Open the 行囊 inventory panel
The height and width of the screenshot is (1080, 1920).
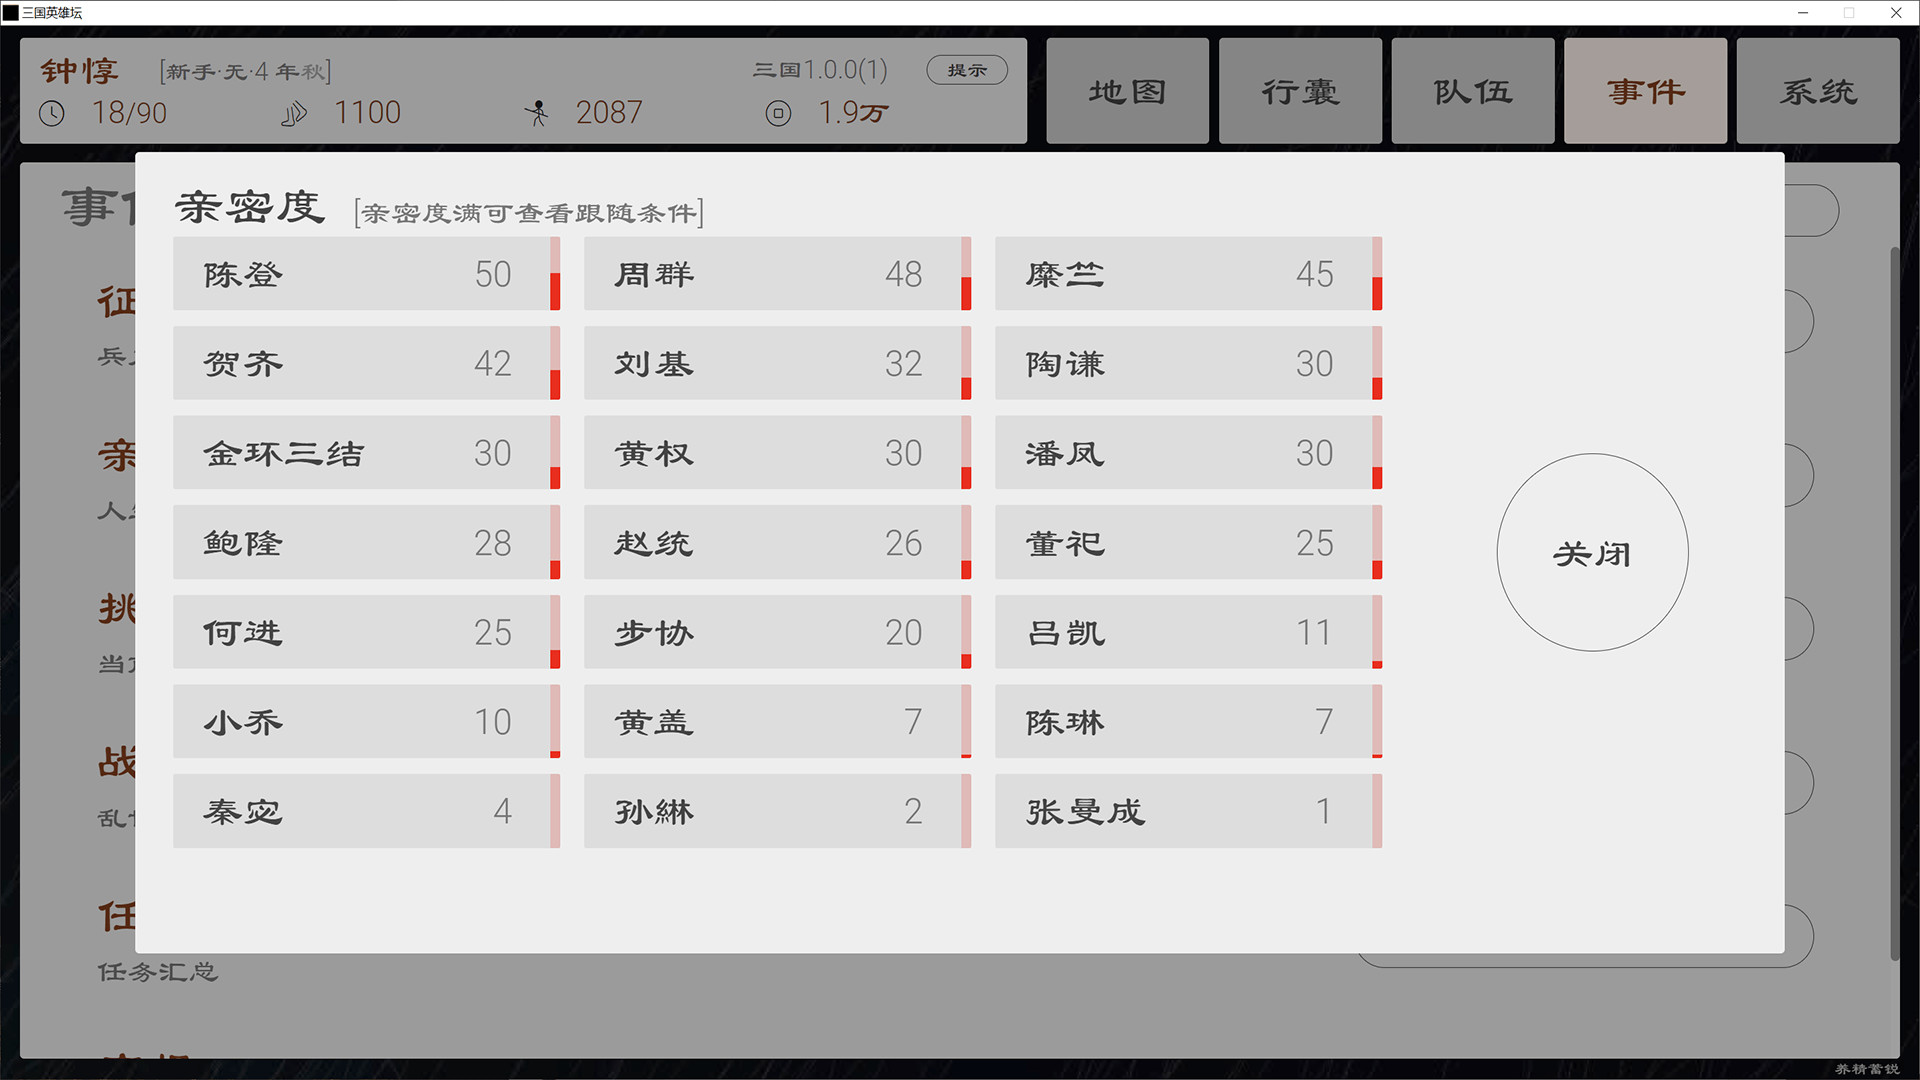tap(1299, 90)
